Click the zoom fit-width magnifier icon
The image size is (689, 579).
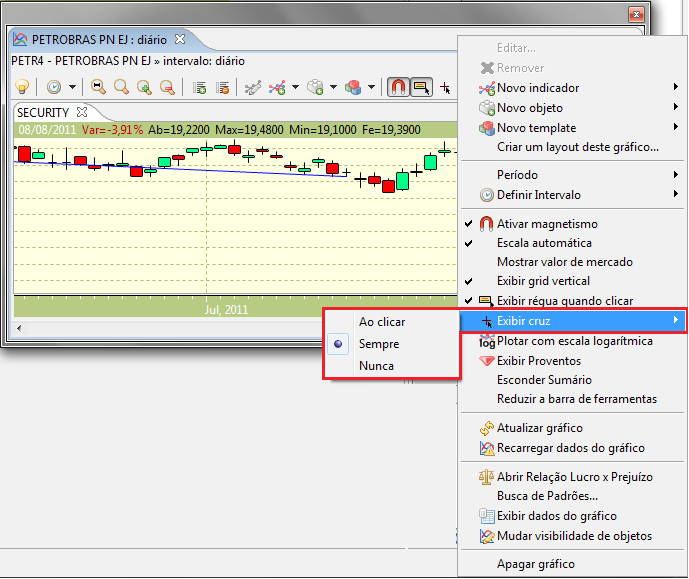click(98, 87)
